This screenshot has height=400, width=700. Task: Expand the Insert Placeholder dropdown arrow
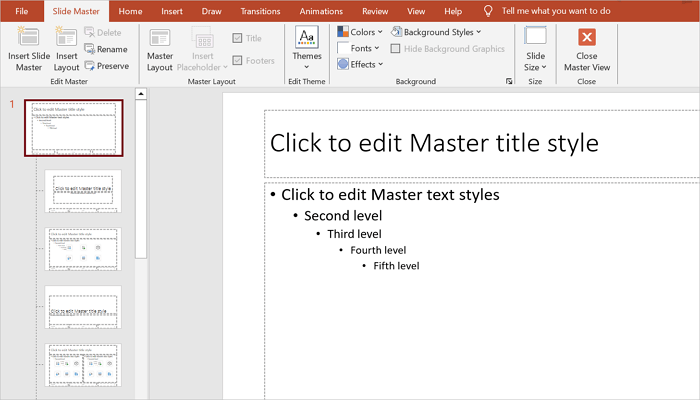[225, 67]
